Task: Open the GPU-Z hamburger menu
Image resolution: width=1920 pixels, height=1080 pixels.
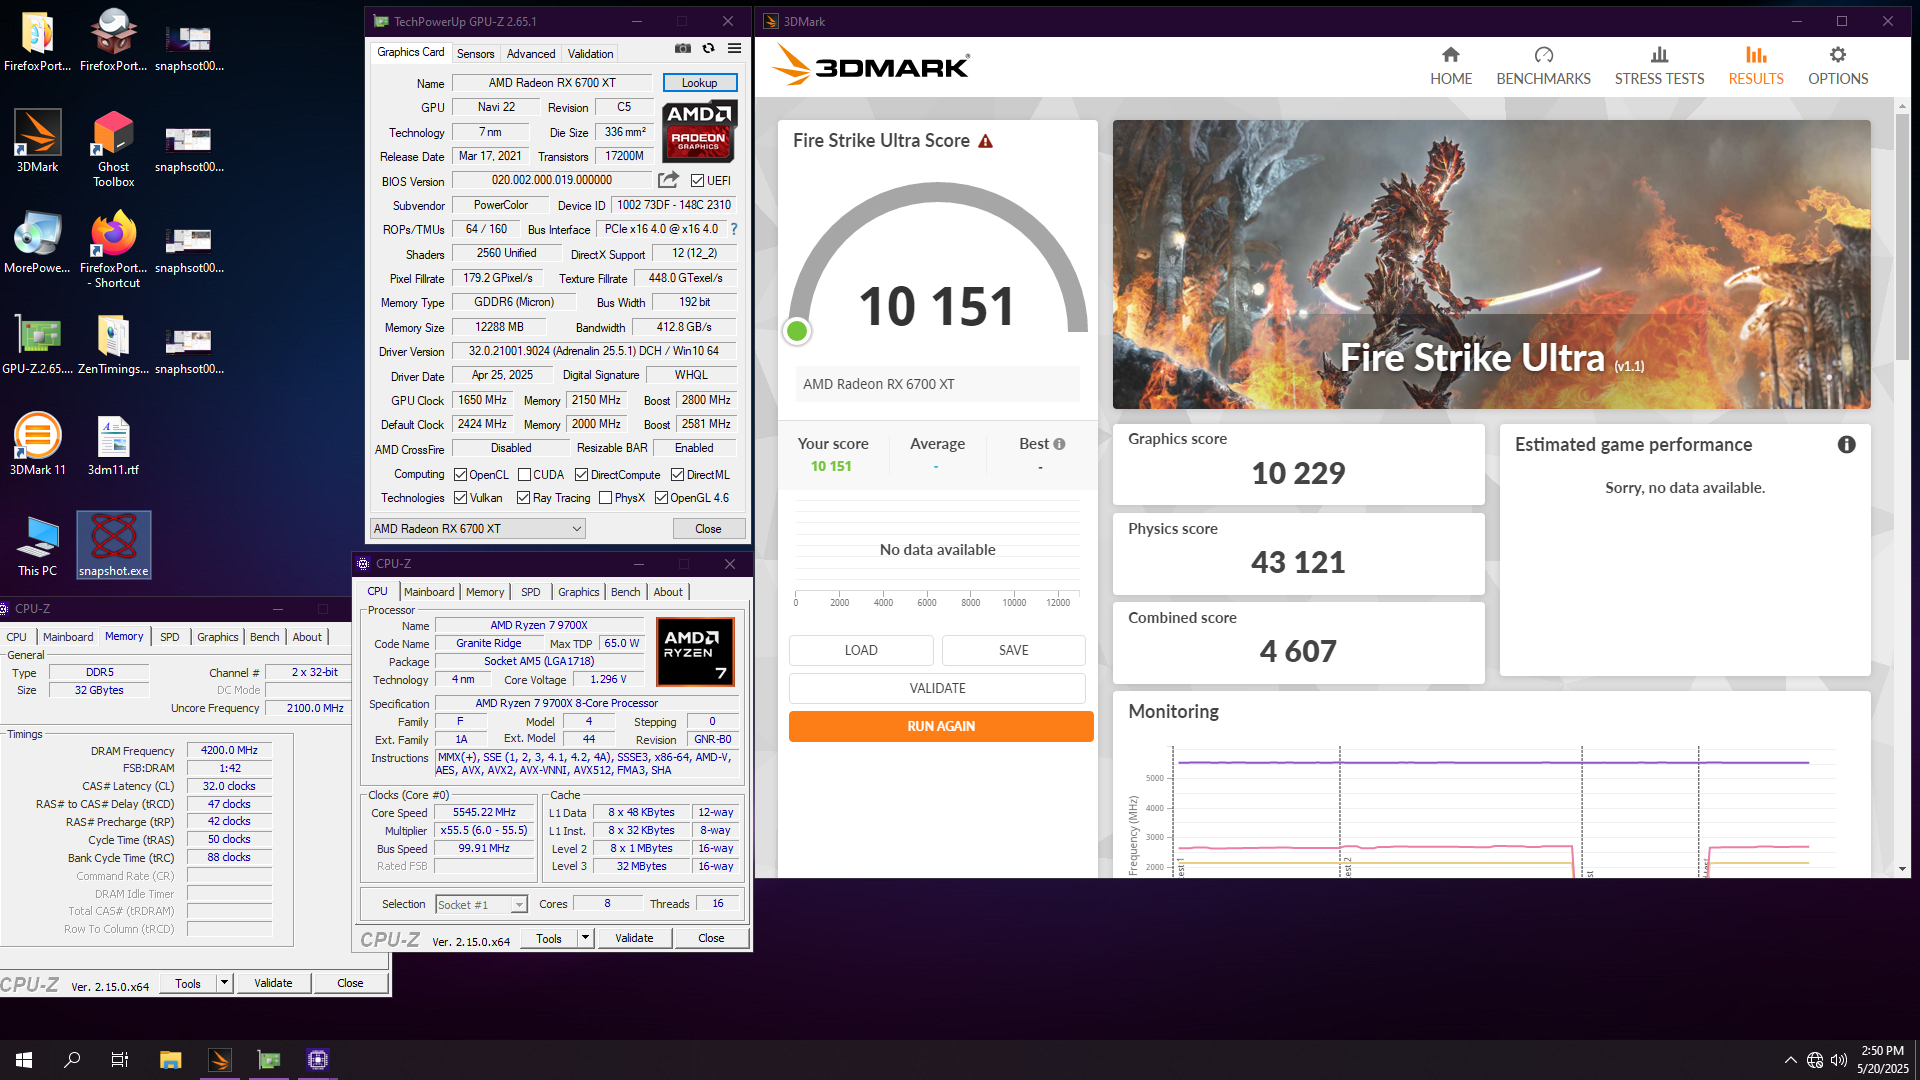Action: (x=734, y=48)
